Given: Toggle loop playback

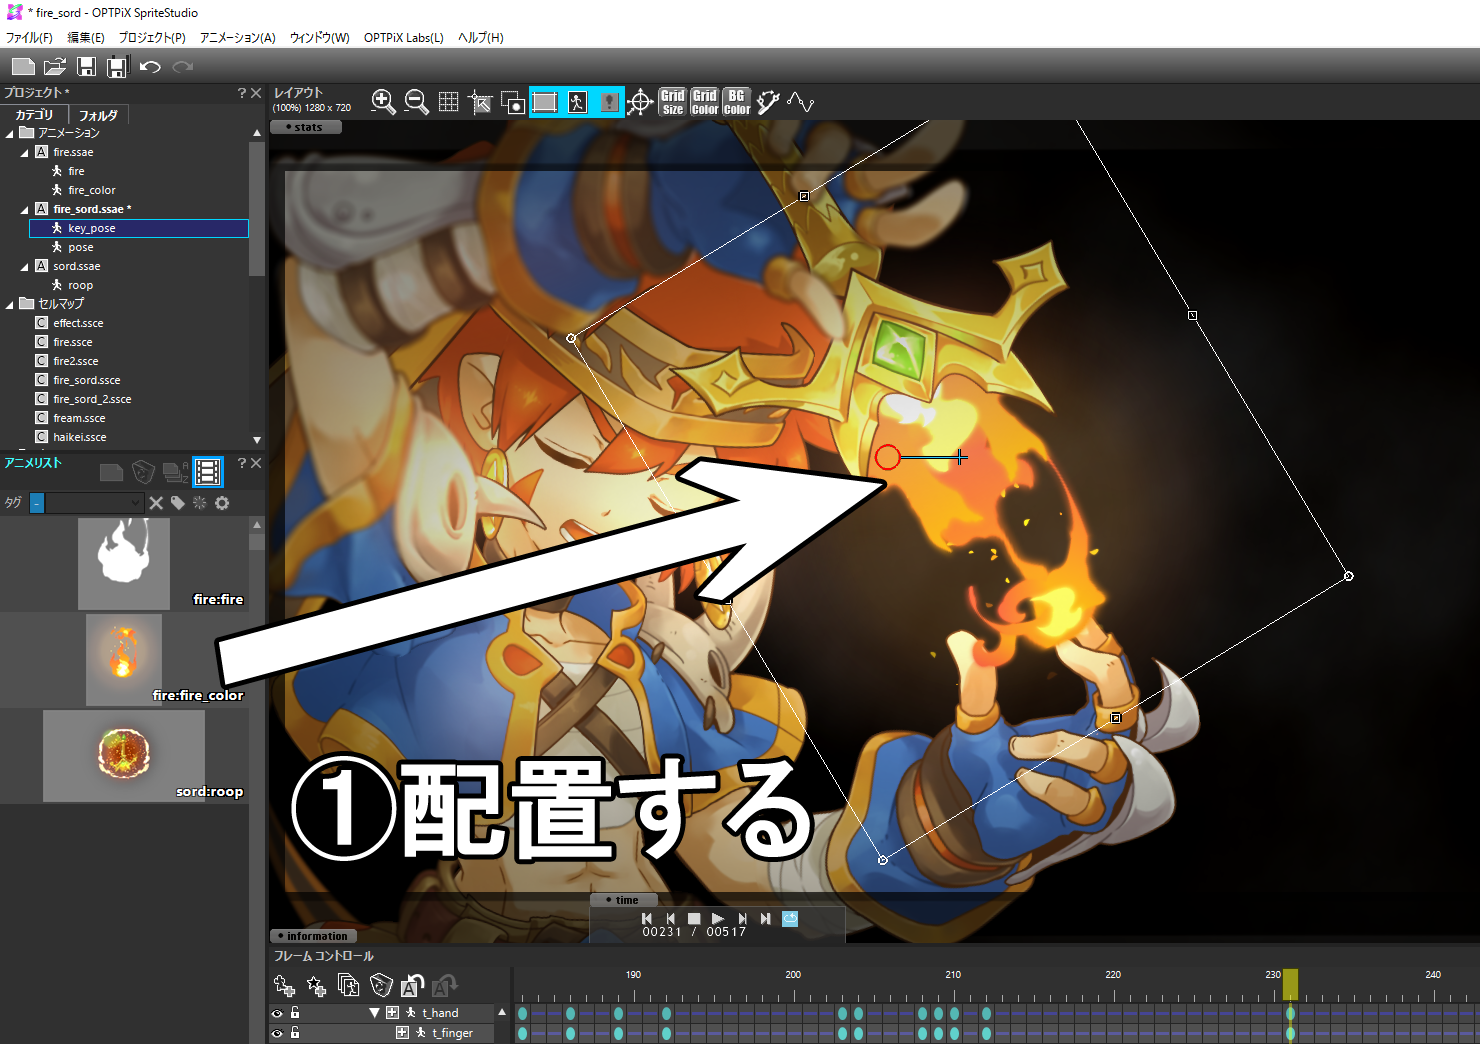Looking at the screenshot, I should [790, 918].
